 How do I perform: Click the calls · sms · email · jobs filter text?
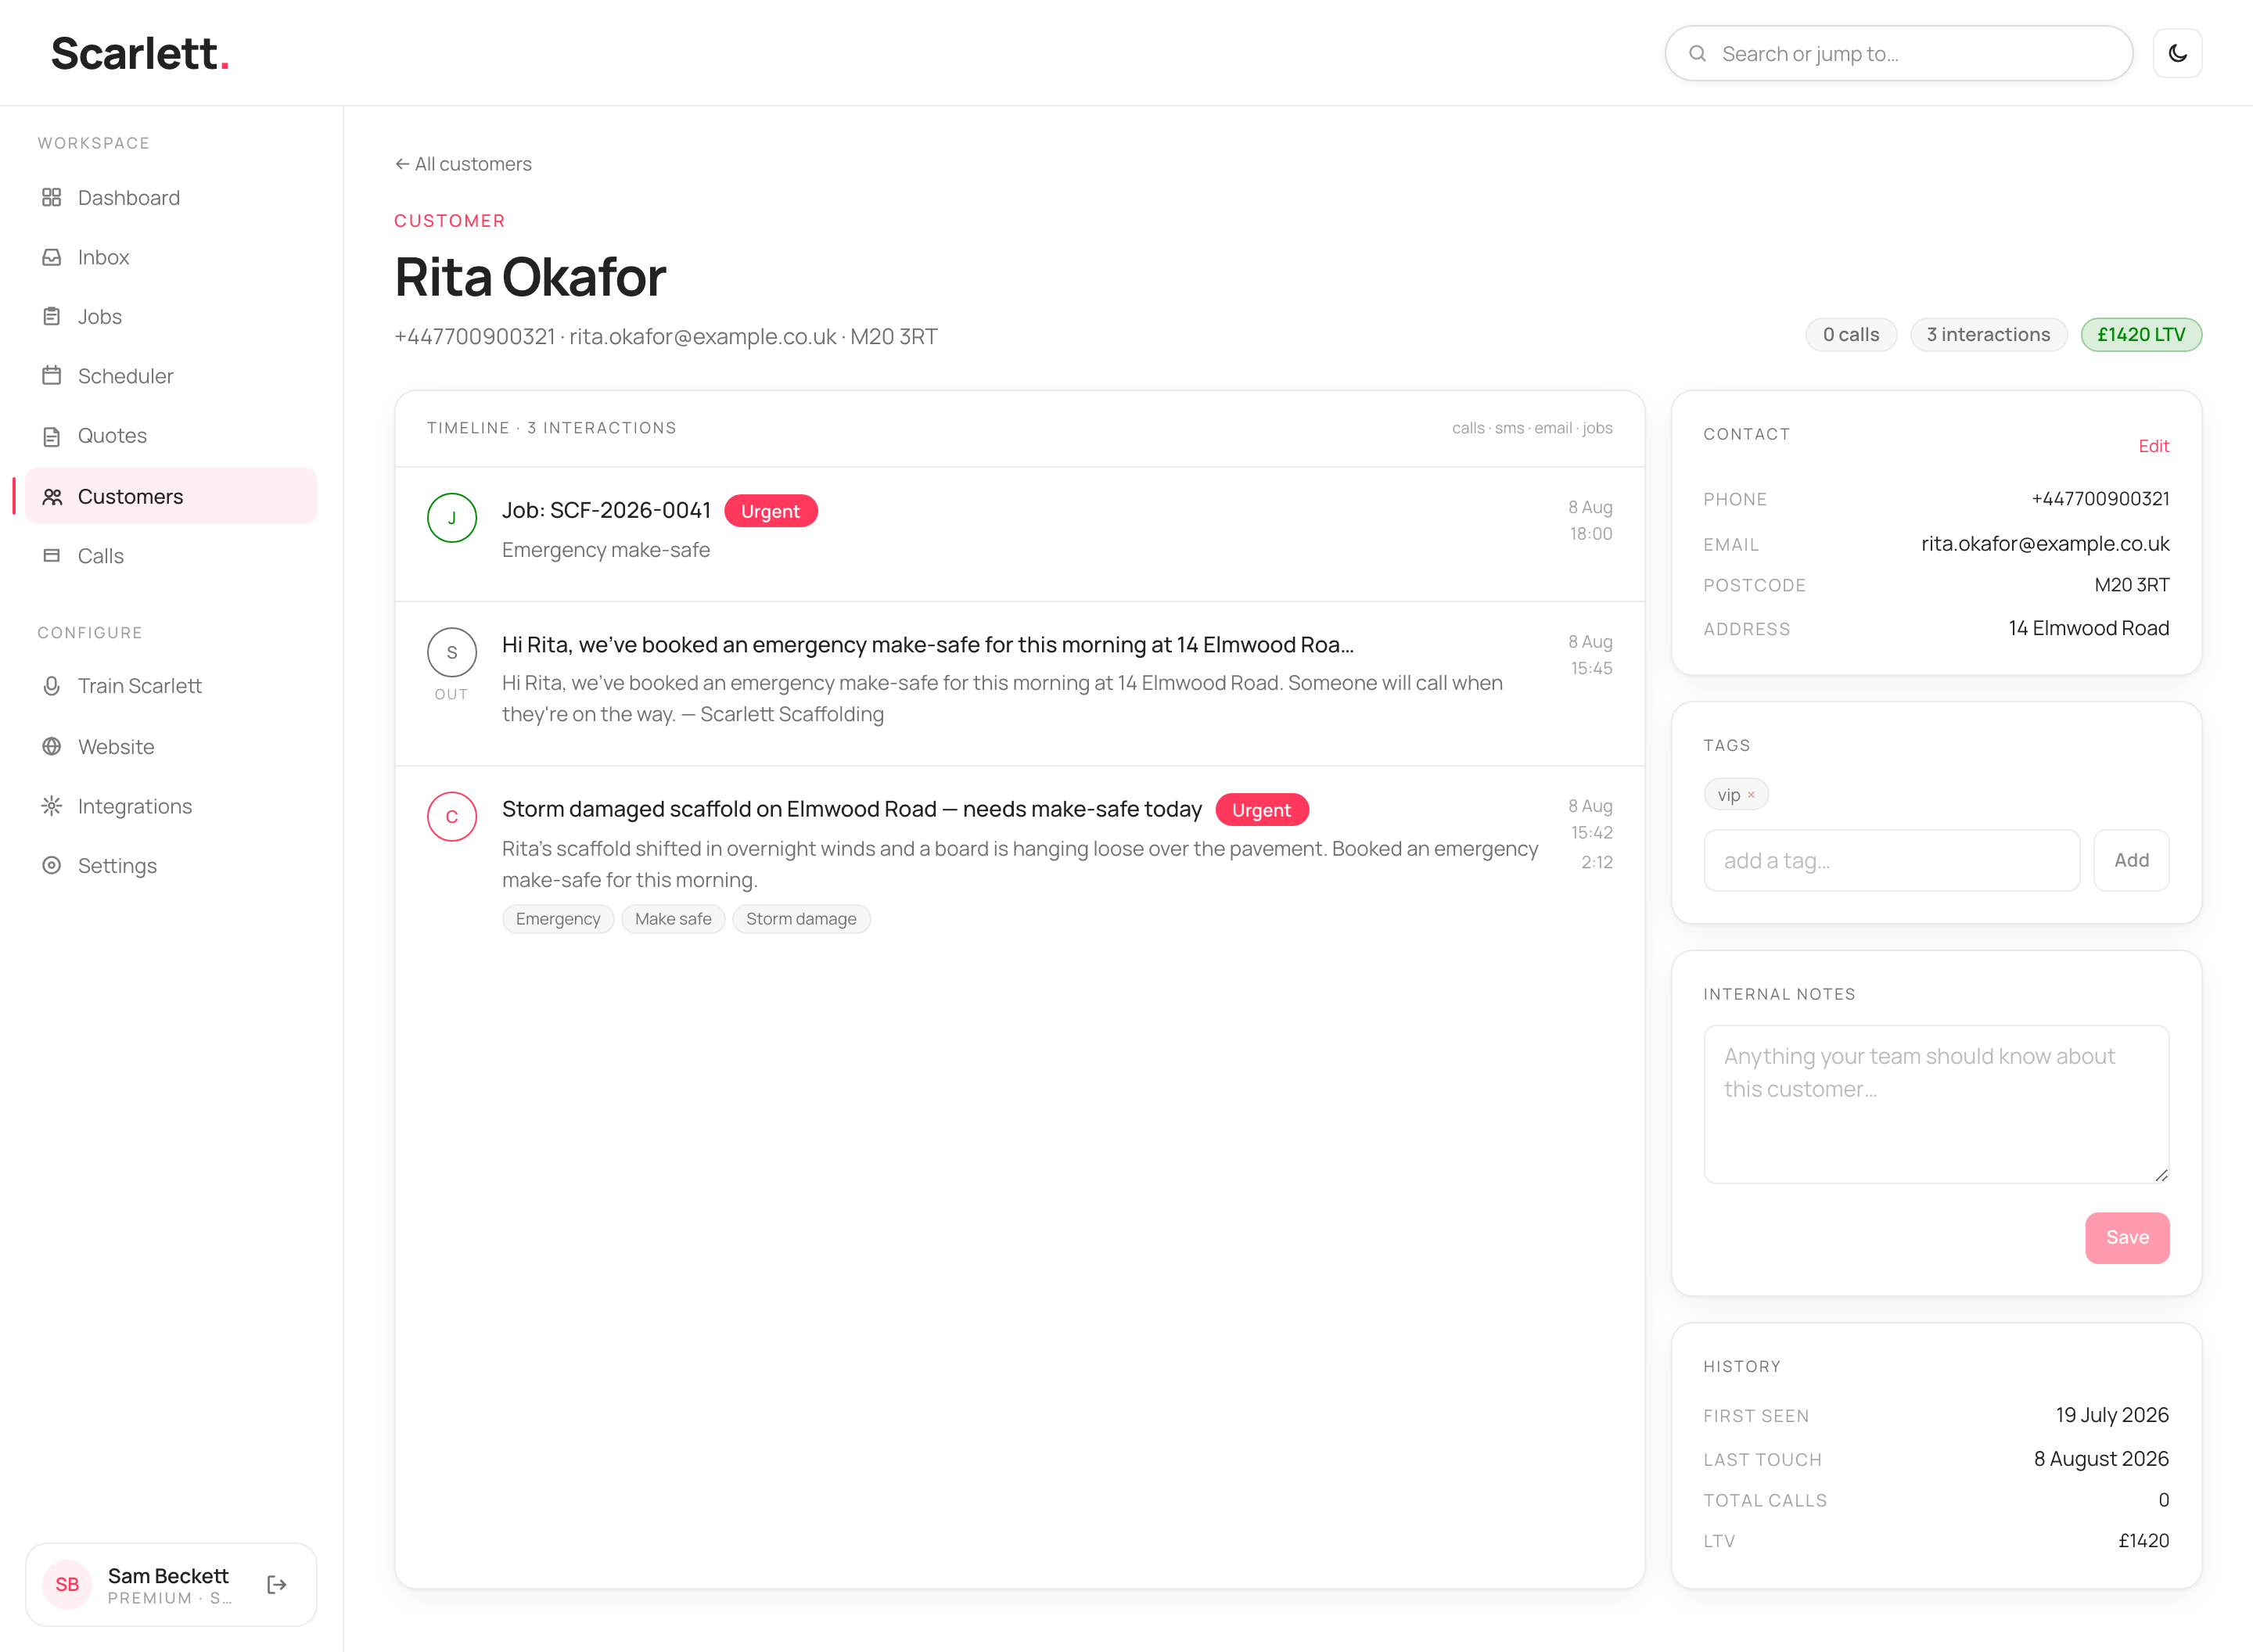point(1532,428)
